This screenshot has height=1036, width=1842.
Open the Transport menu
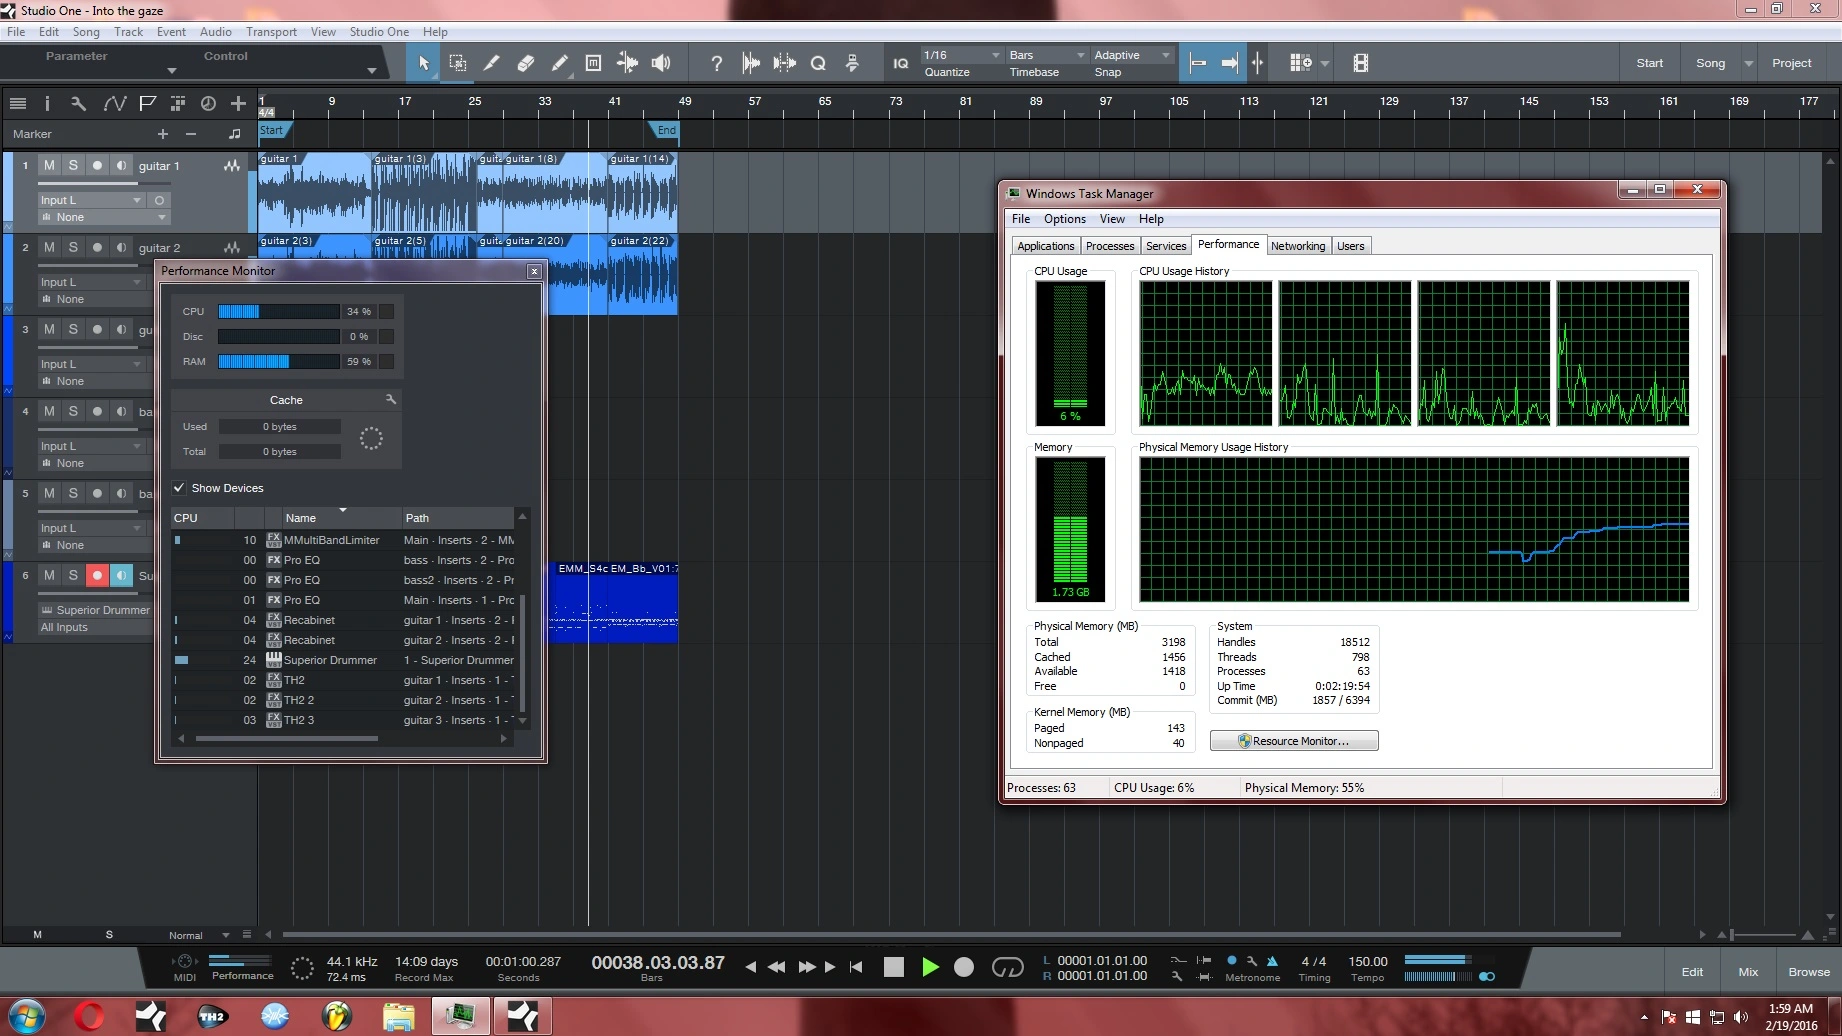coord(271,32)
